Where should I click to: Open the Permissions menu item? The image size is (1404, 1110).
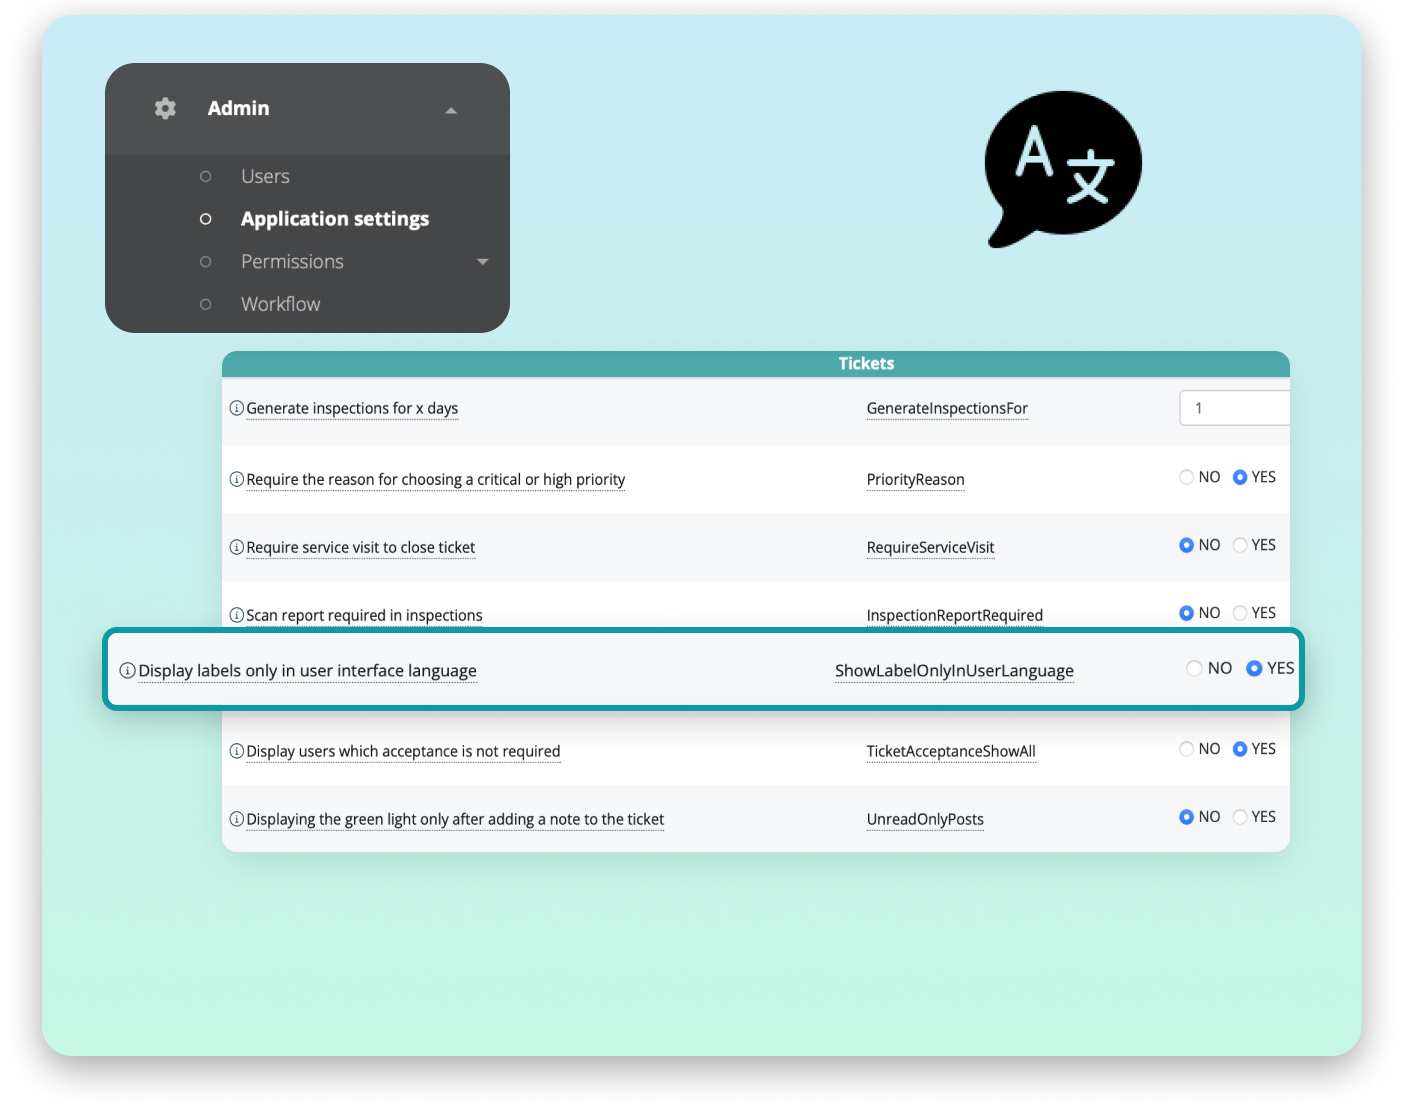(x=292, y=261)
